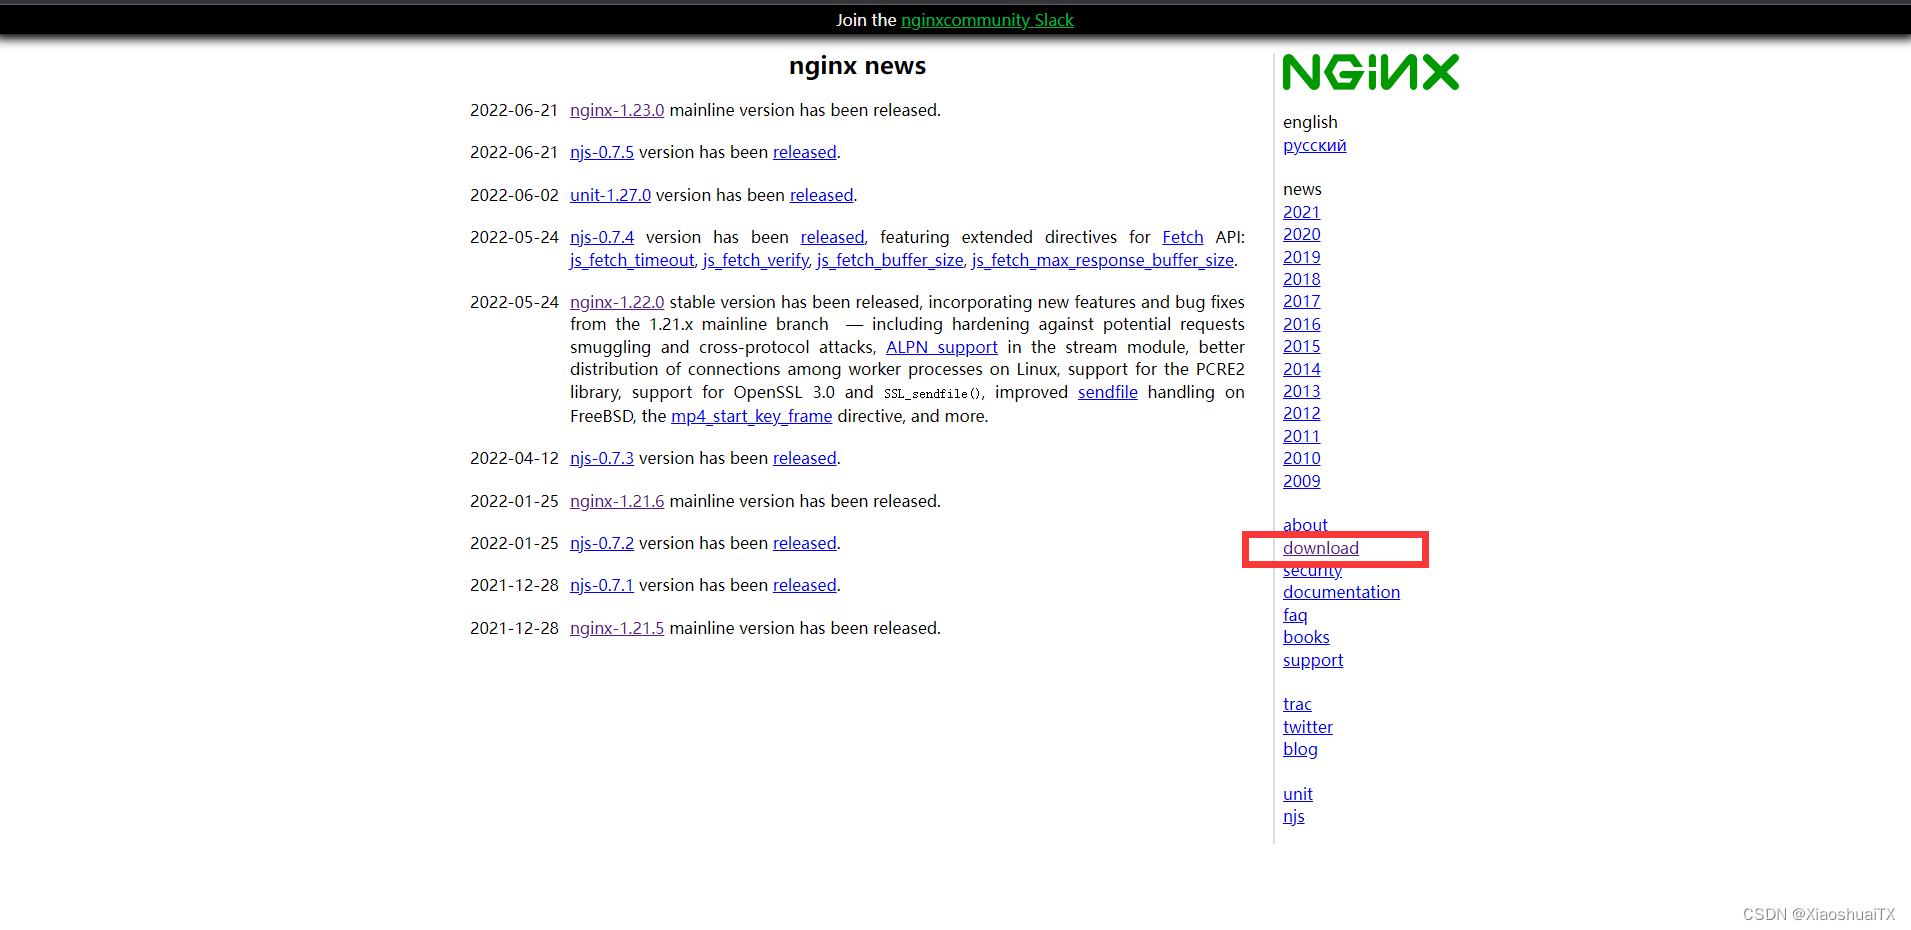Open the 2019 news archive
Image resolution: width=1911 pixels, height=930 pixels.
click(1302, 257)
